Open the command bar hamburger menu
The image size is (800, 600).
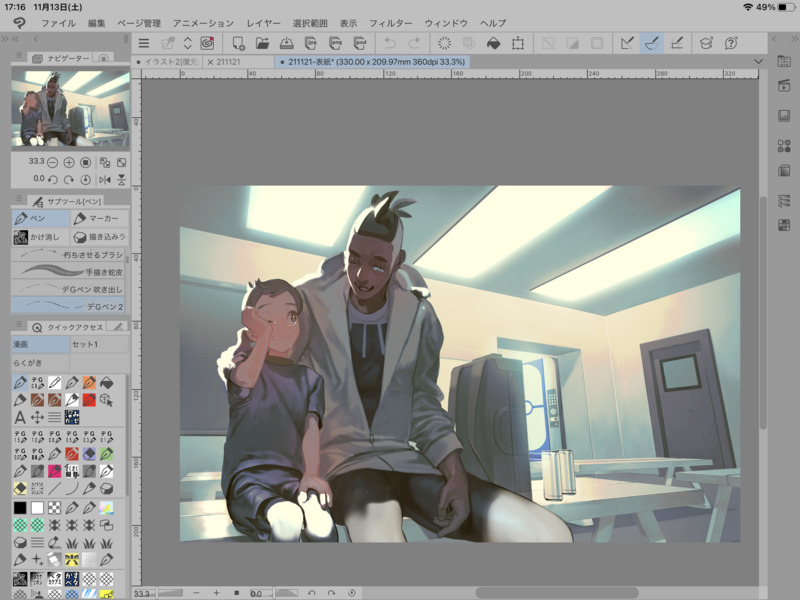coord(144,43)
